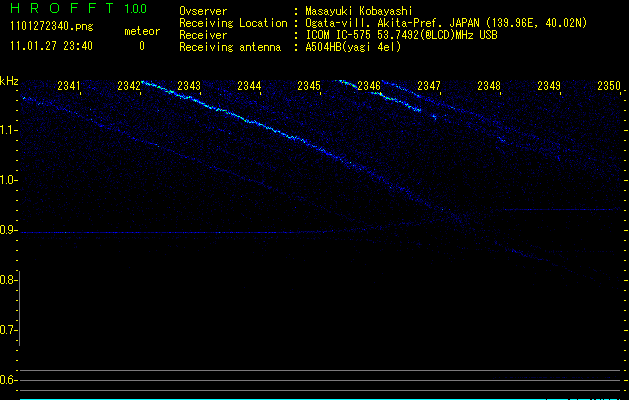The height and width of the screenshot is (400, 629).
Task: Click the timestamp 11.01.27 23:40
Action: point(51,46)
